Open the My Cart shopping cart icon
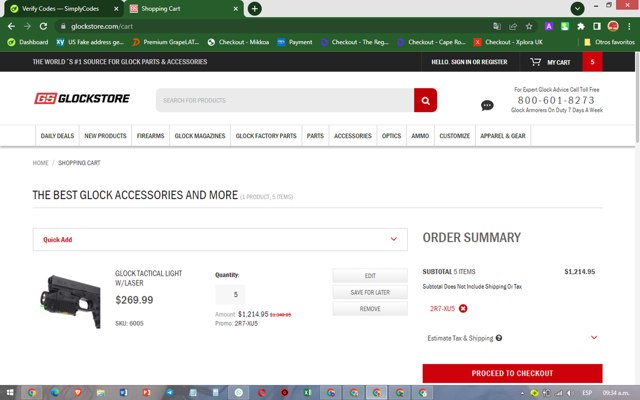Viewport: 640px width, 400px height. (535, 62)
